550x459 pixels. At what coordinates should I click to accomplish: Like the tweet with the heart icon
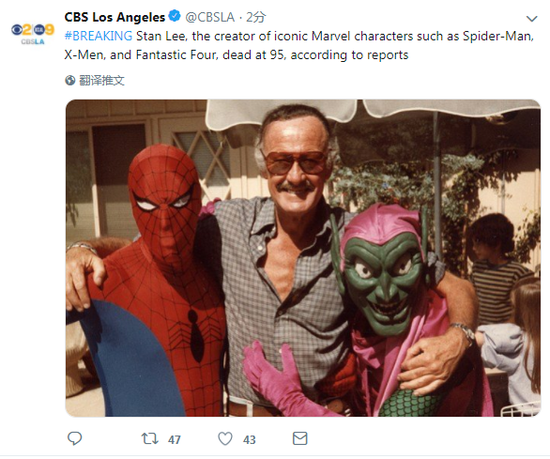[x=225, y=439]
